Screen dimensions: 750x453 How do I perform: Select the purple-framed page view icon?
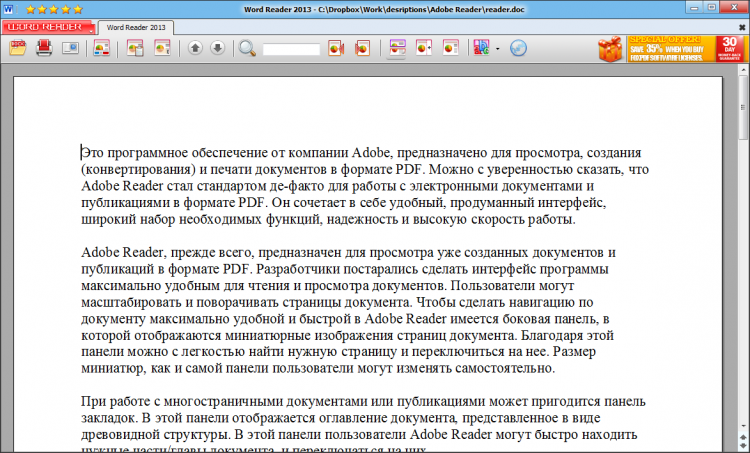tap(397, 48)
